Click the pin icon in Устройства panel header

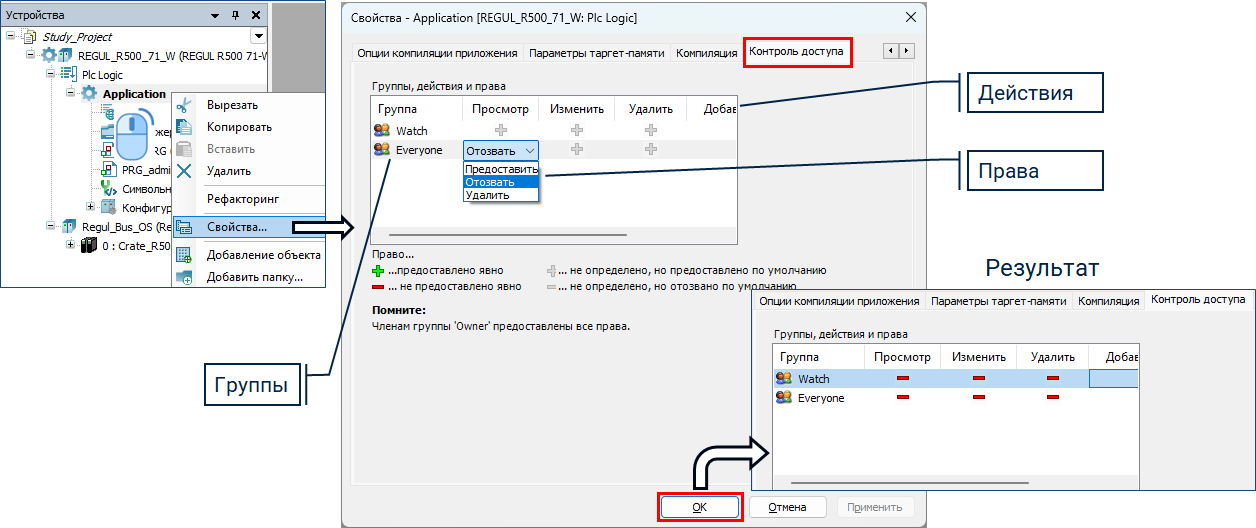(235, 15)
